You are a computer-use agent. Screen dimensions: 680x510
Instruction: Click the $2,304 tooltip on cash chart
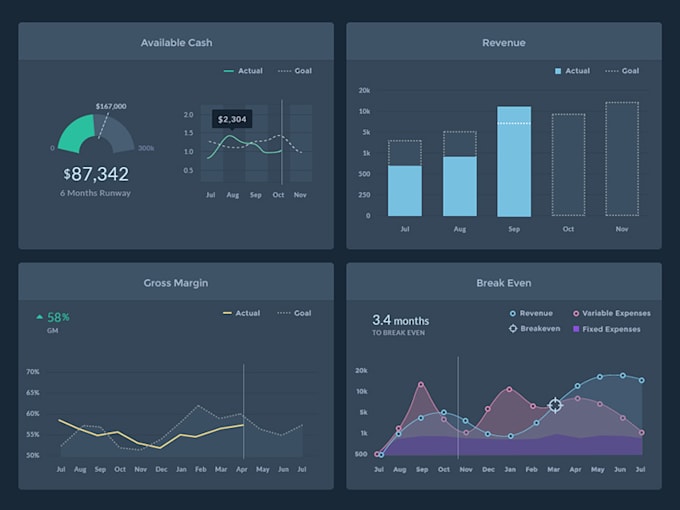coord(232,119)
